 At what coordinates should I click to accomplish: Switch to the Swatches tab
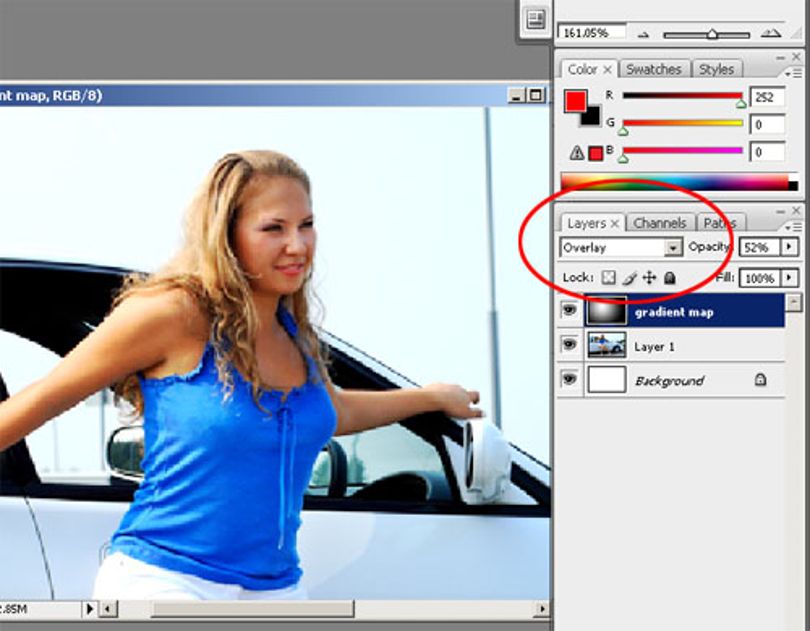(653, 69)
